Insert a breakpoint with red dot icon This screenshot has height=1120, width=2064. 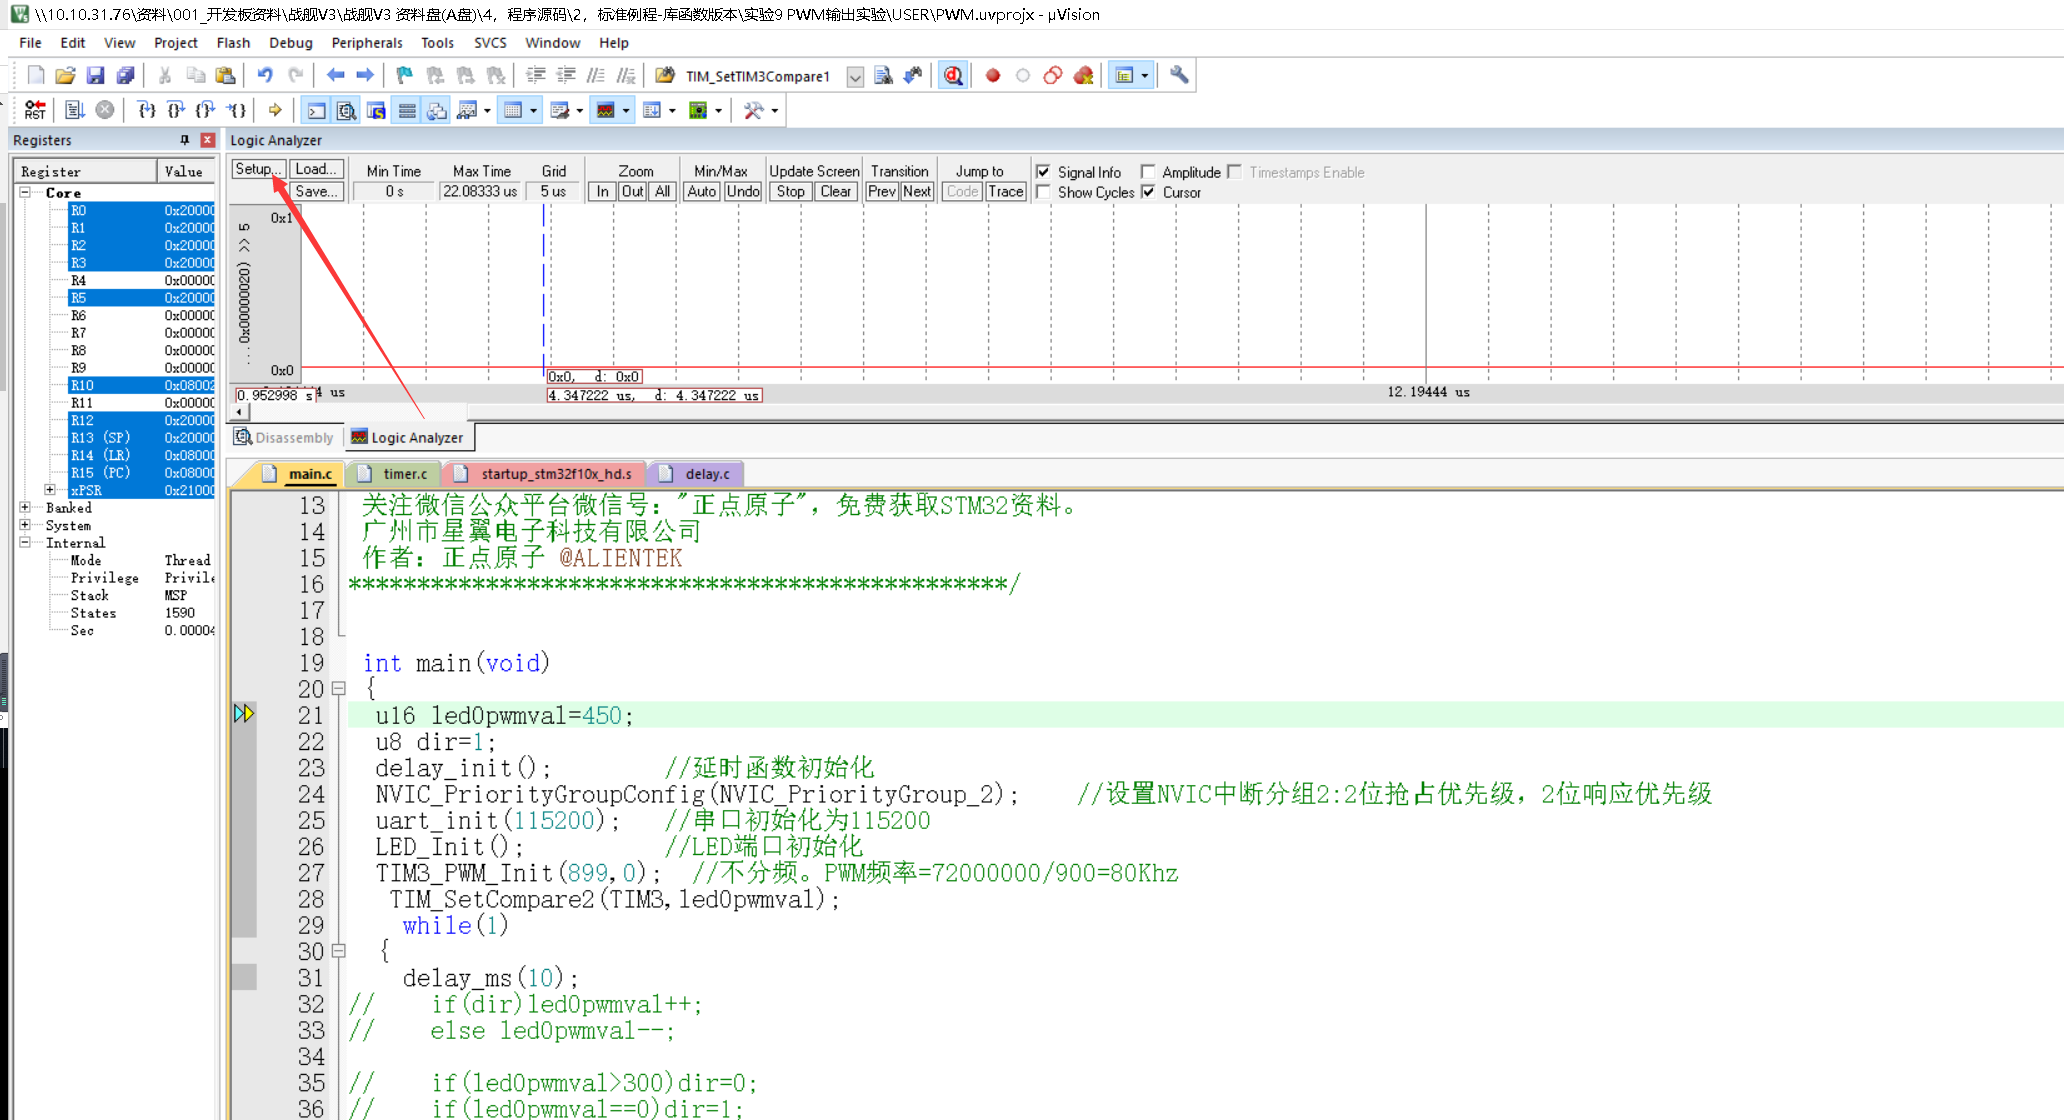[992, 75]
